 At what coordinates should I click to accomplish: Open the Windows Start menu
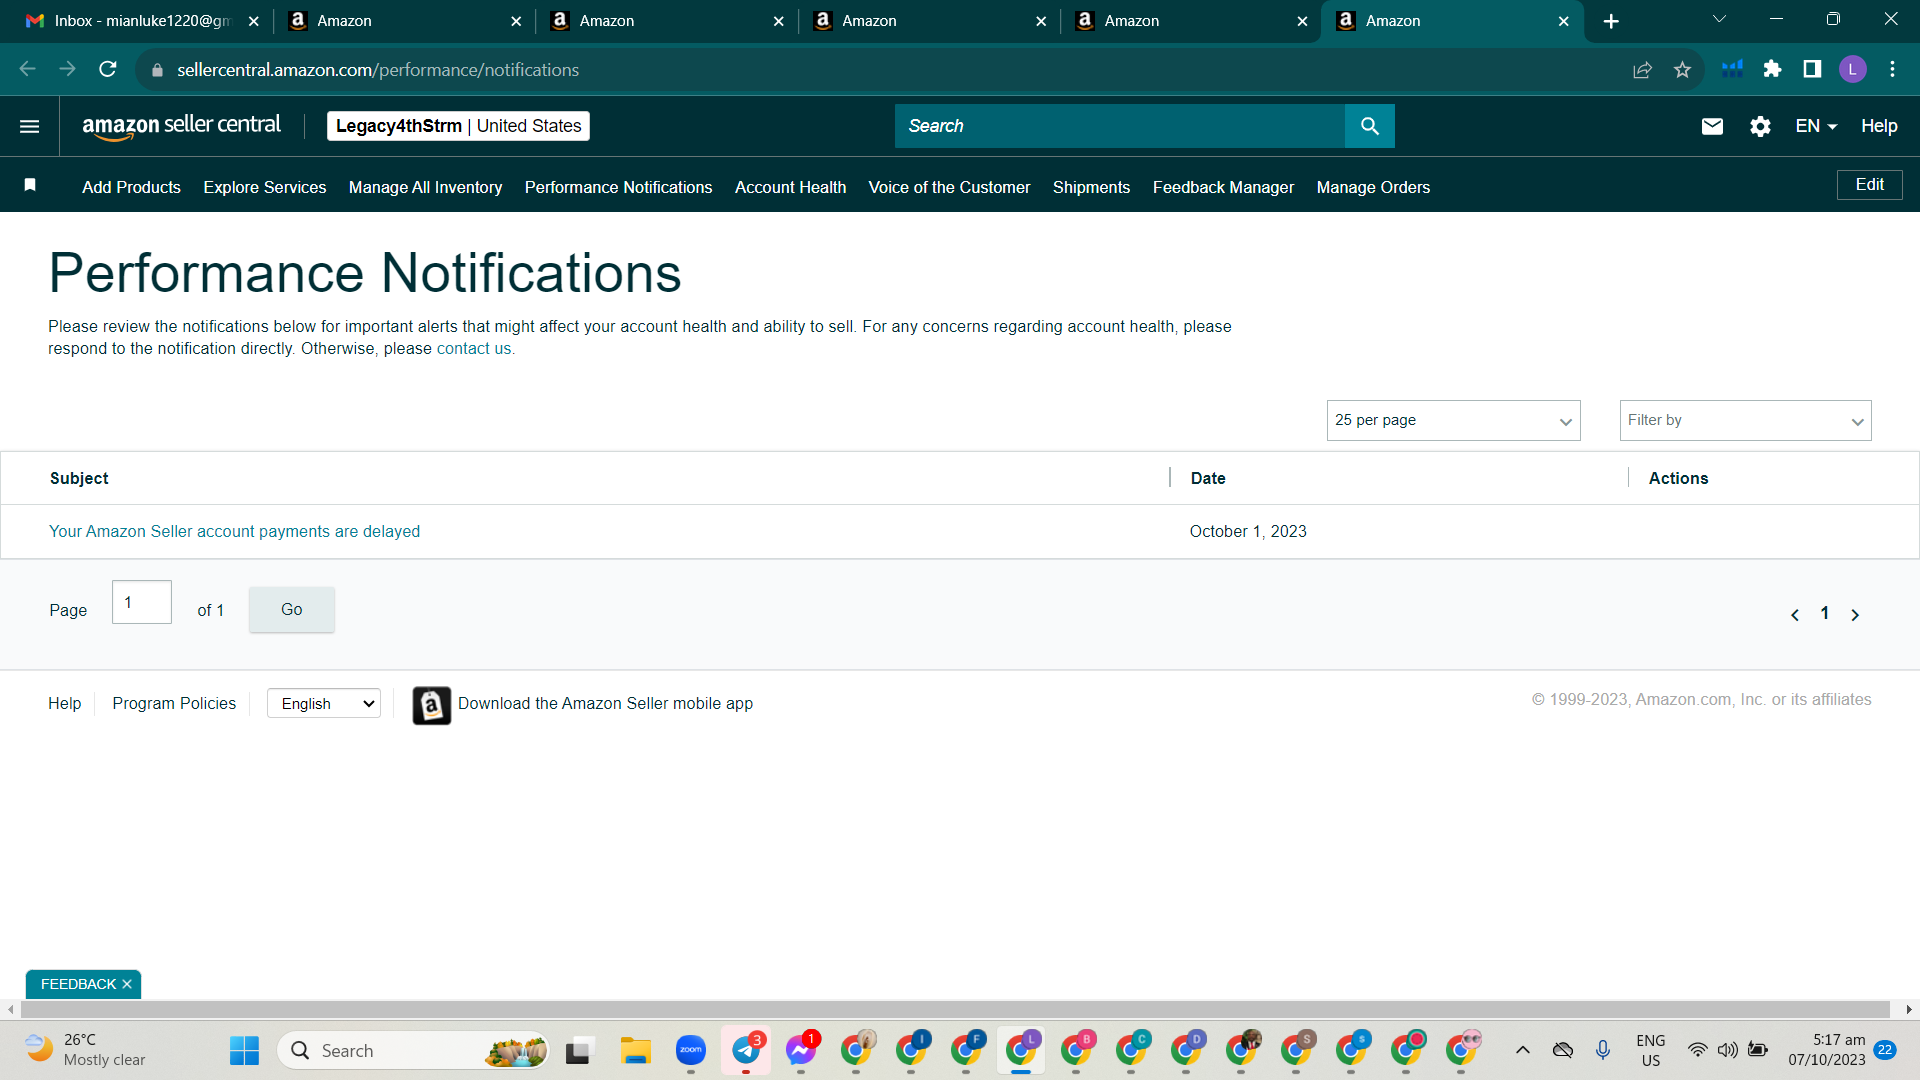(244, 1051)
